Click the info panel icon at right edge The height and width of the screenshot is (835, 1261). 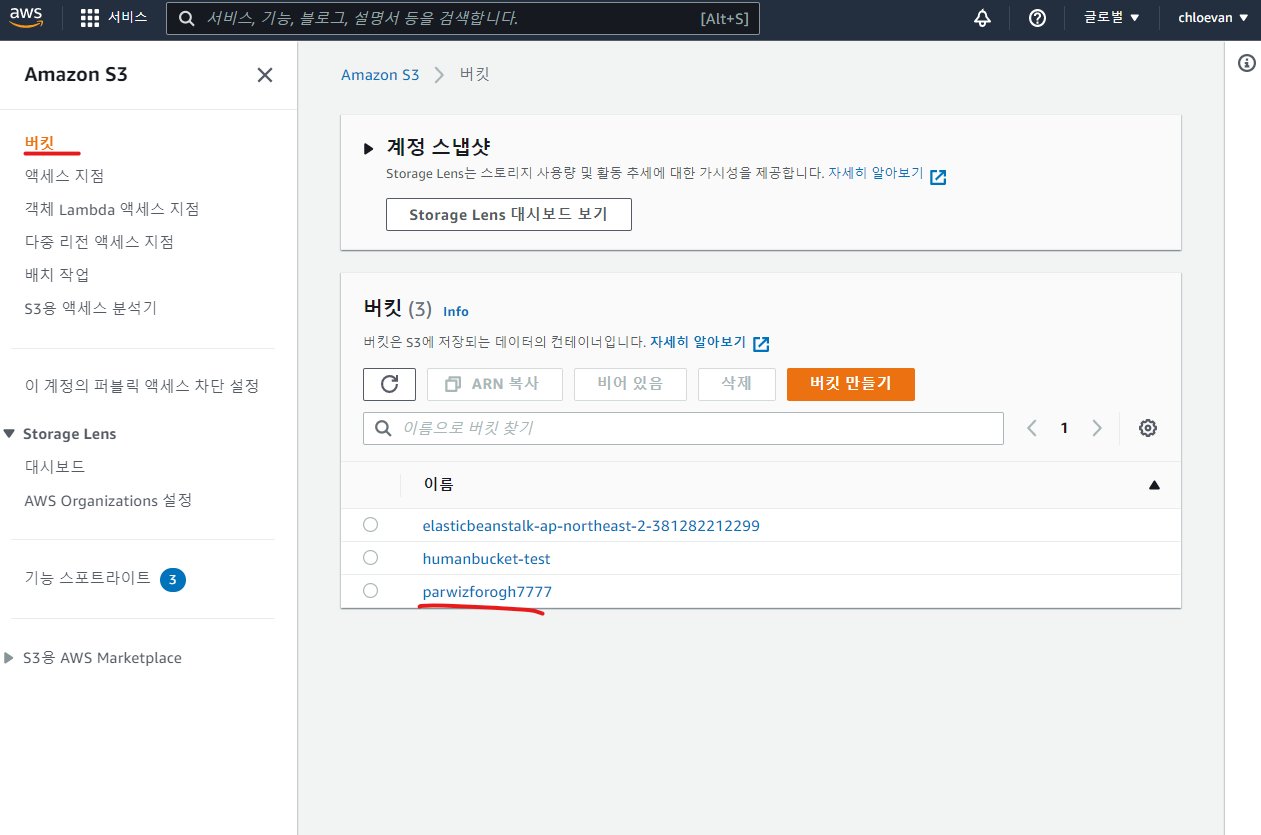click(x=1246, y=63)
